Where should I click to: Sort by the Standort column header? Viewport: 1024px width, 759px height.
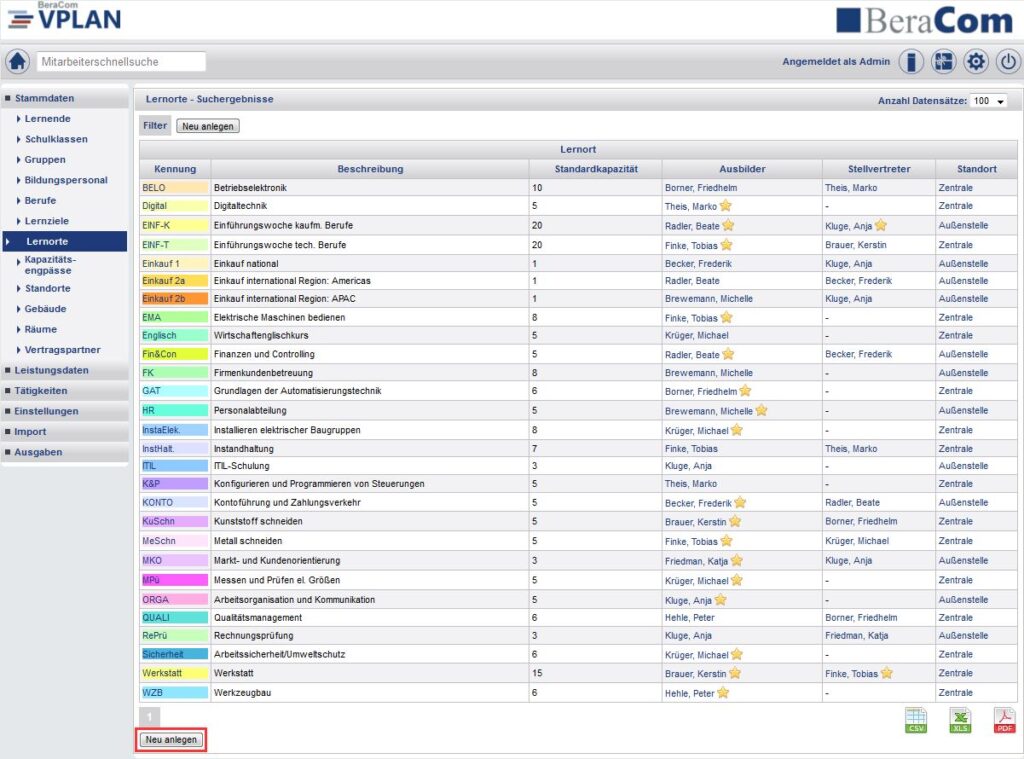[976, 169]
